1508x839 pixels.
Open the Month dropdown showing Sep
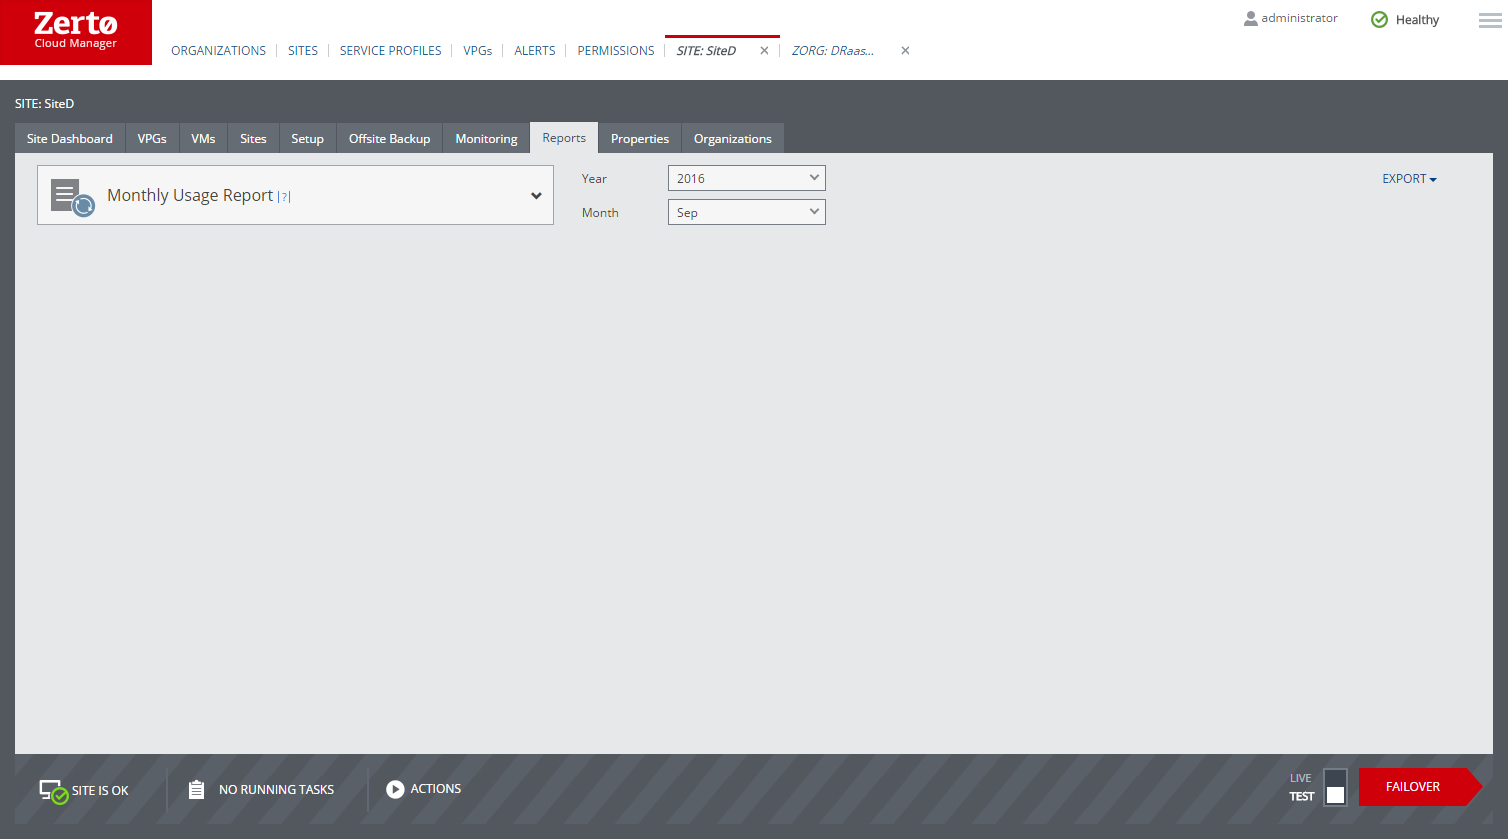point(747,212)
